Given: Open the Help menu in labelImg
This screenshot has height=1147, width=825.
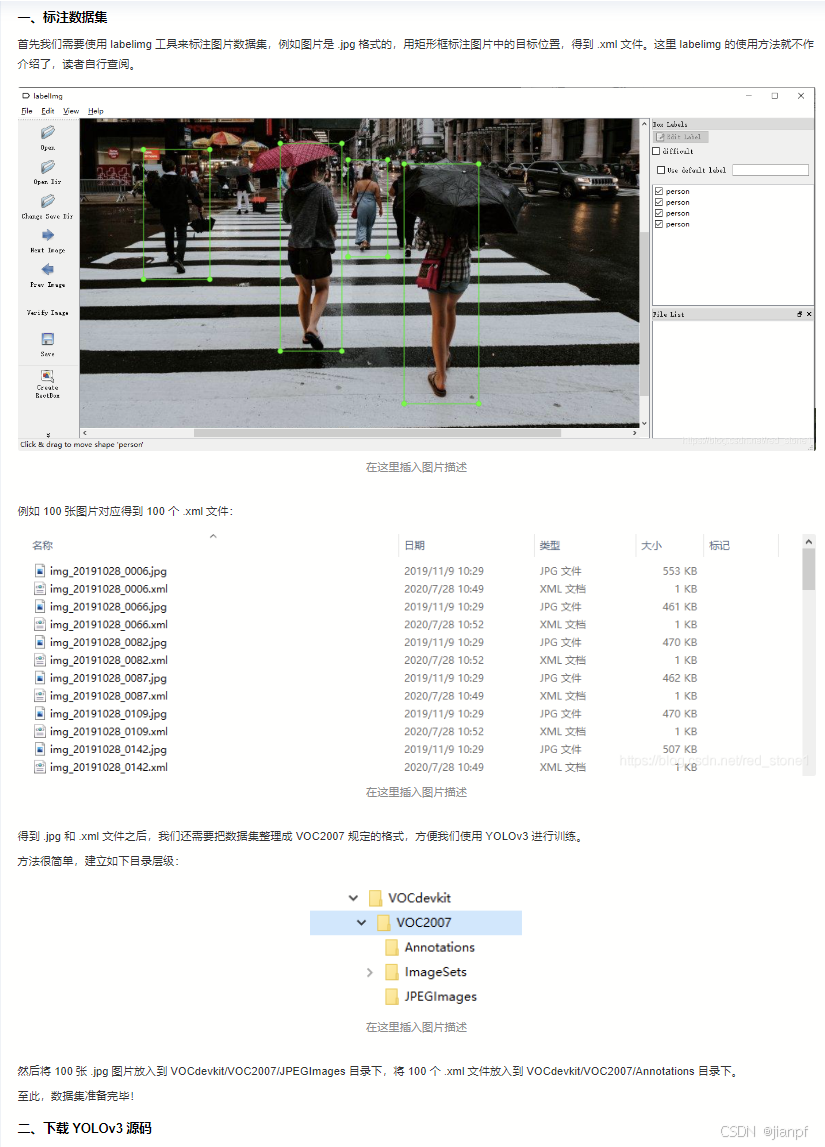Looking at the screenshot, I should tap(96, 110).
